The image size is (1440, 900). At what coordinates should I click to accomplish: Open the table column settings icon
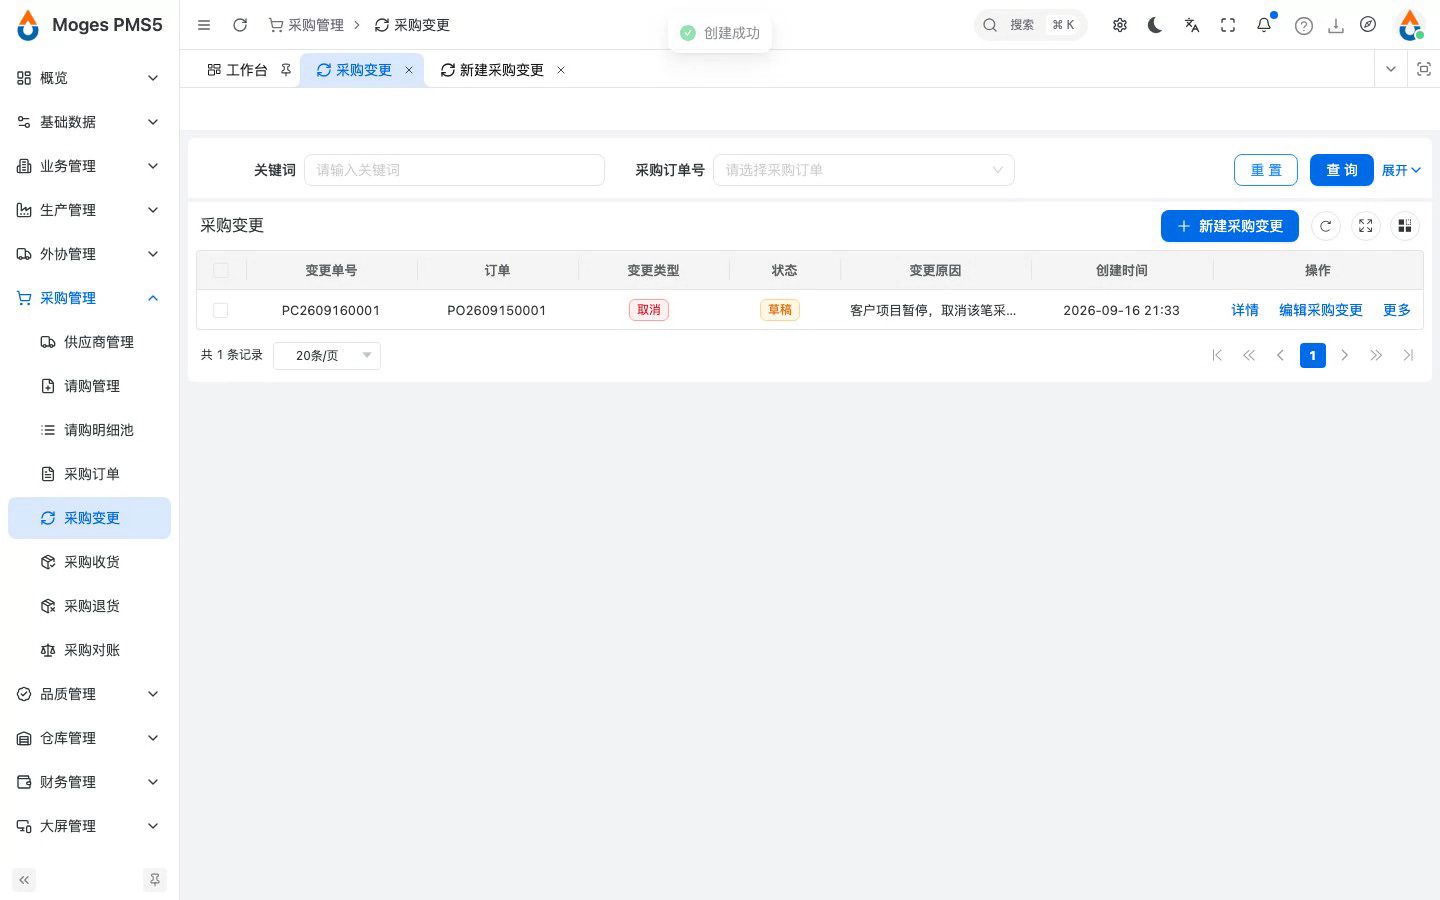coord(1405,226)
